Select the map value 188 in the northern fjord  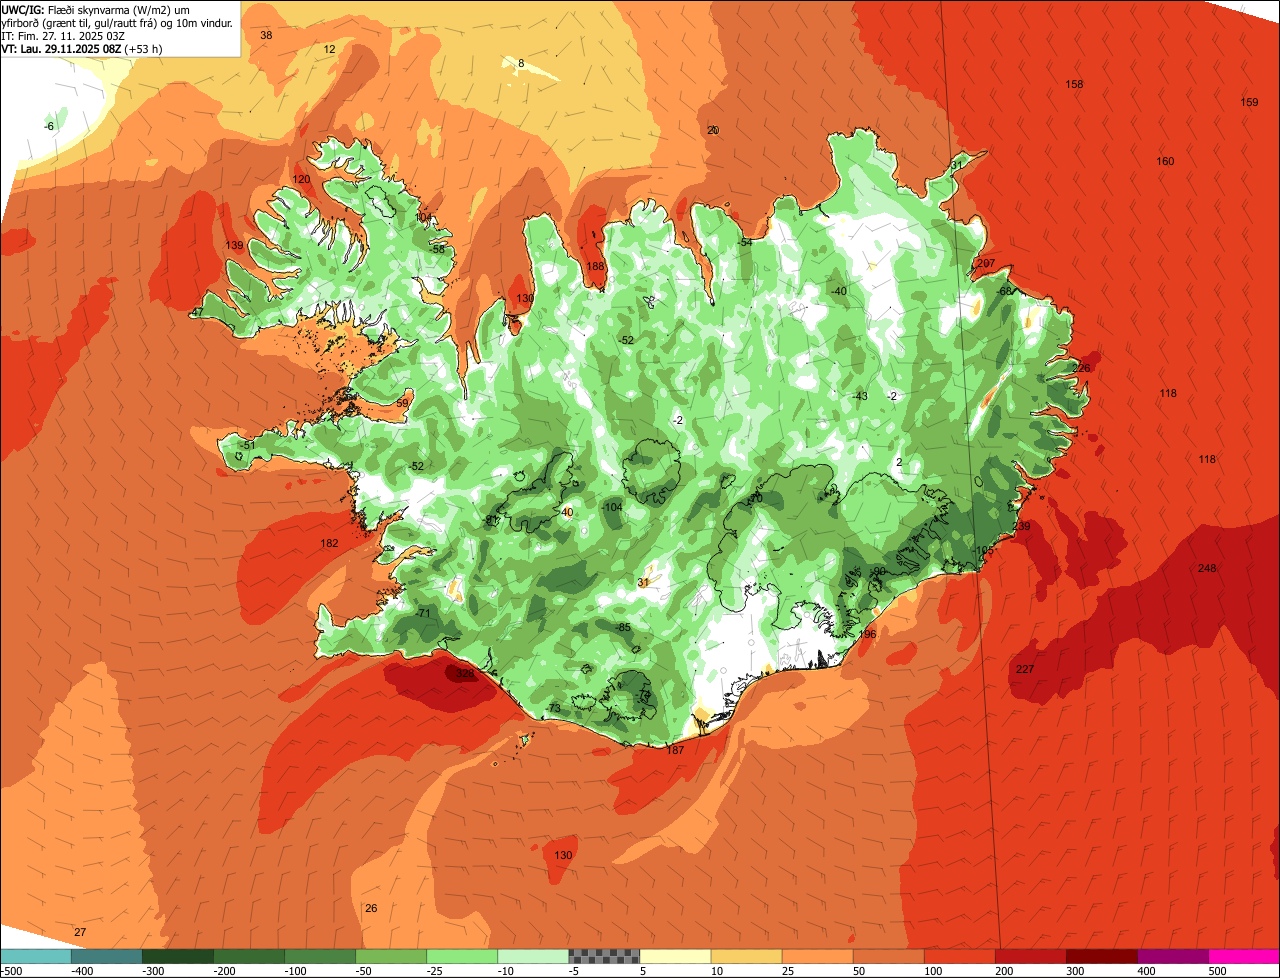tap(596, 266)
